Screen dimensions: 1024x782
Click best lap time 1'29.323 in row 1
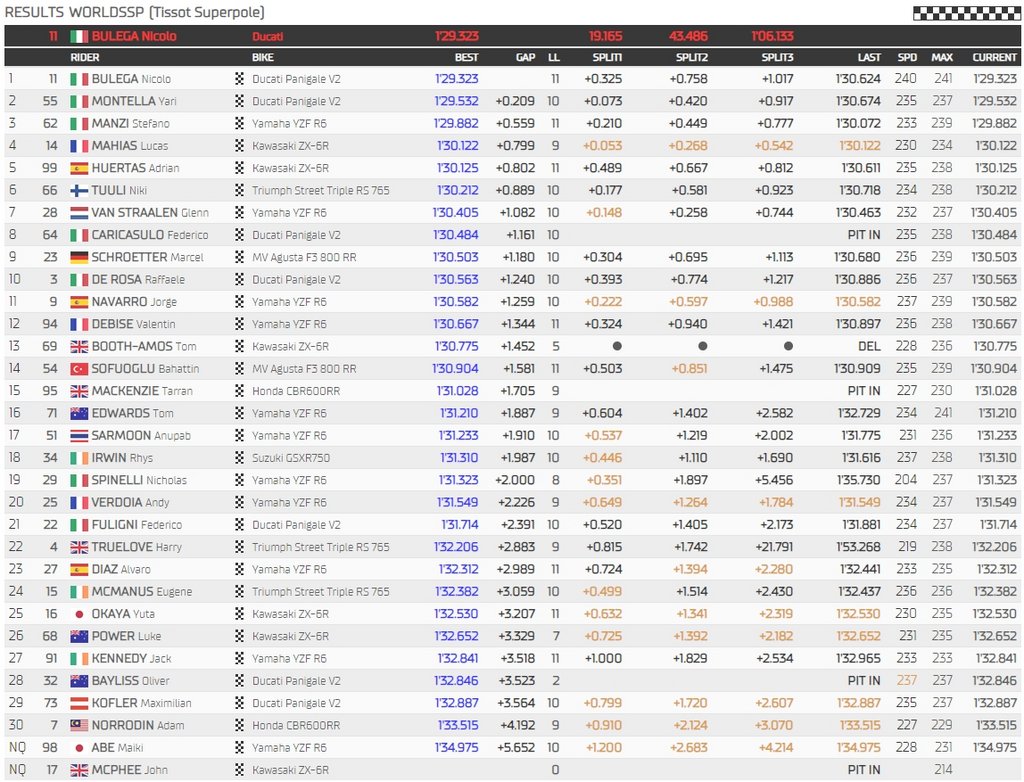(x=456, y=79)
